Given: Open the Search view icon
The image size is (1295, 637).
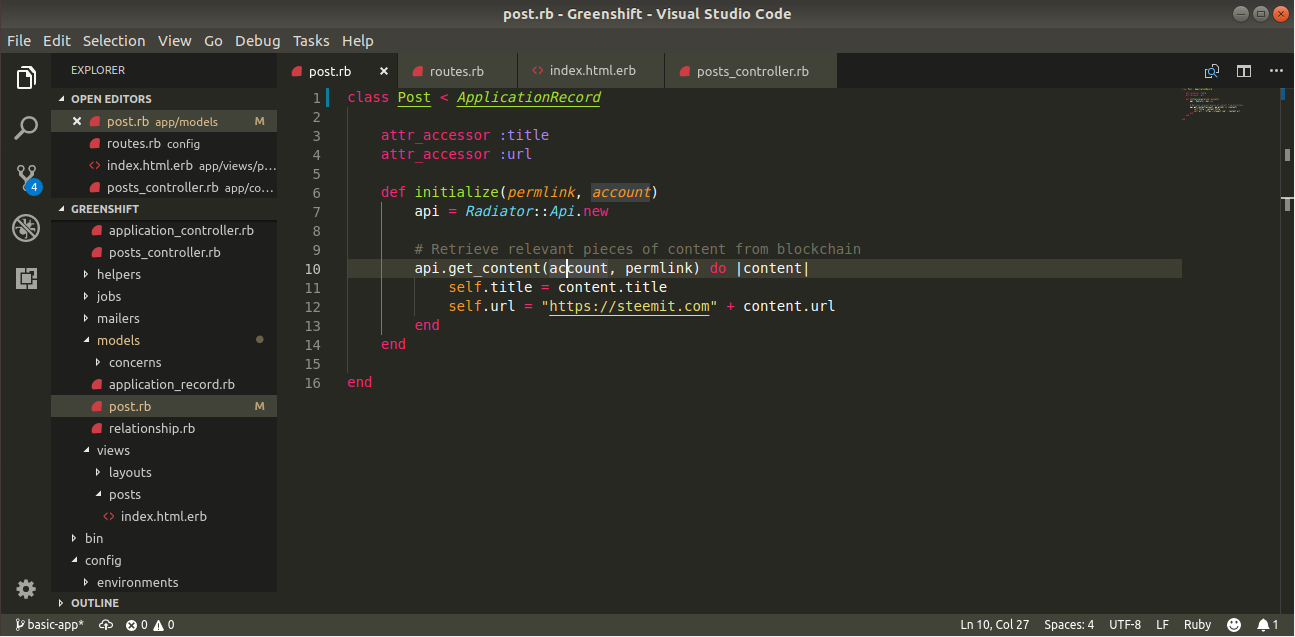Looking at the screenshot, I should [26, 127].
